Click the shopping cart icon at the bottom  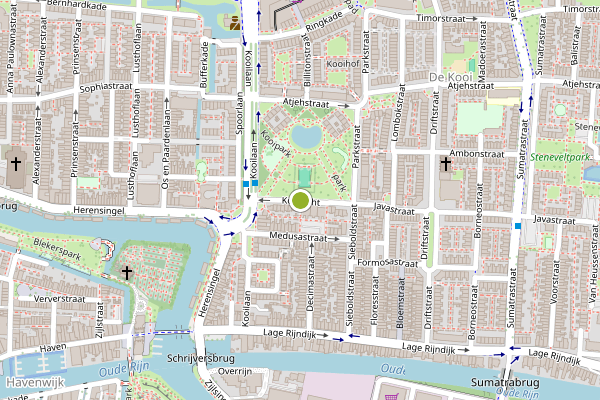pos(391,397)
